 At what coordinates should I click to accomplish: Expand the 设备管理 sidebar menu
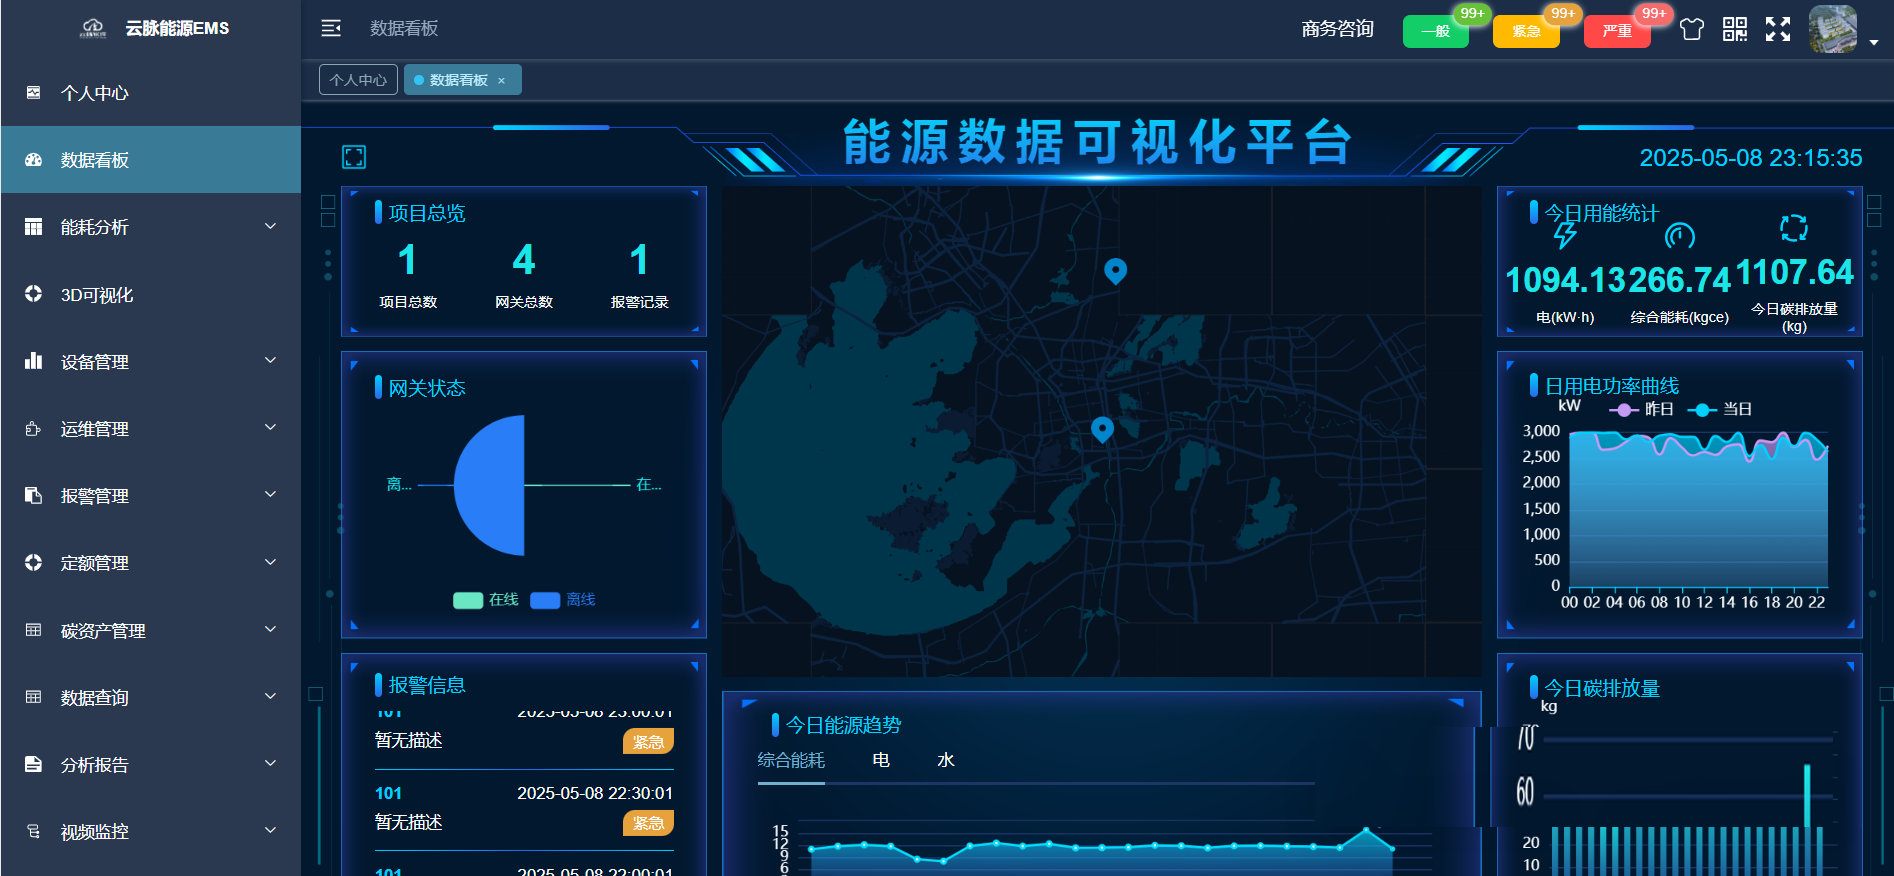point(150,361)
